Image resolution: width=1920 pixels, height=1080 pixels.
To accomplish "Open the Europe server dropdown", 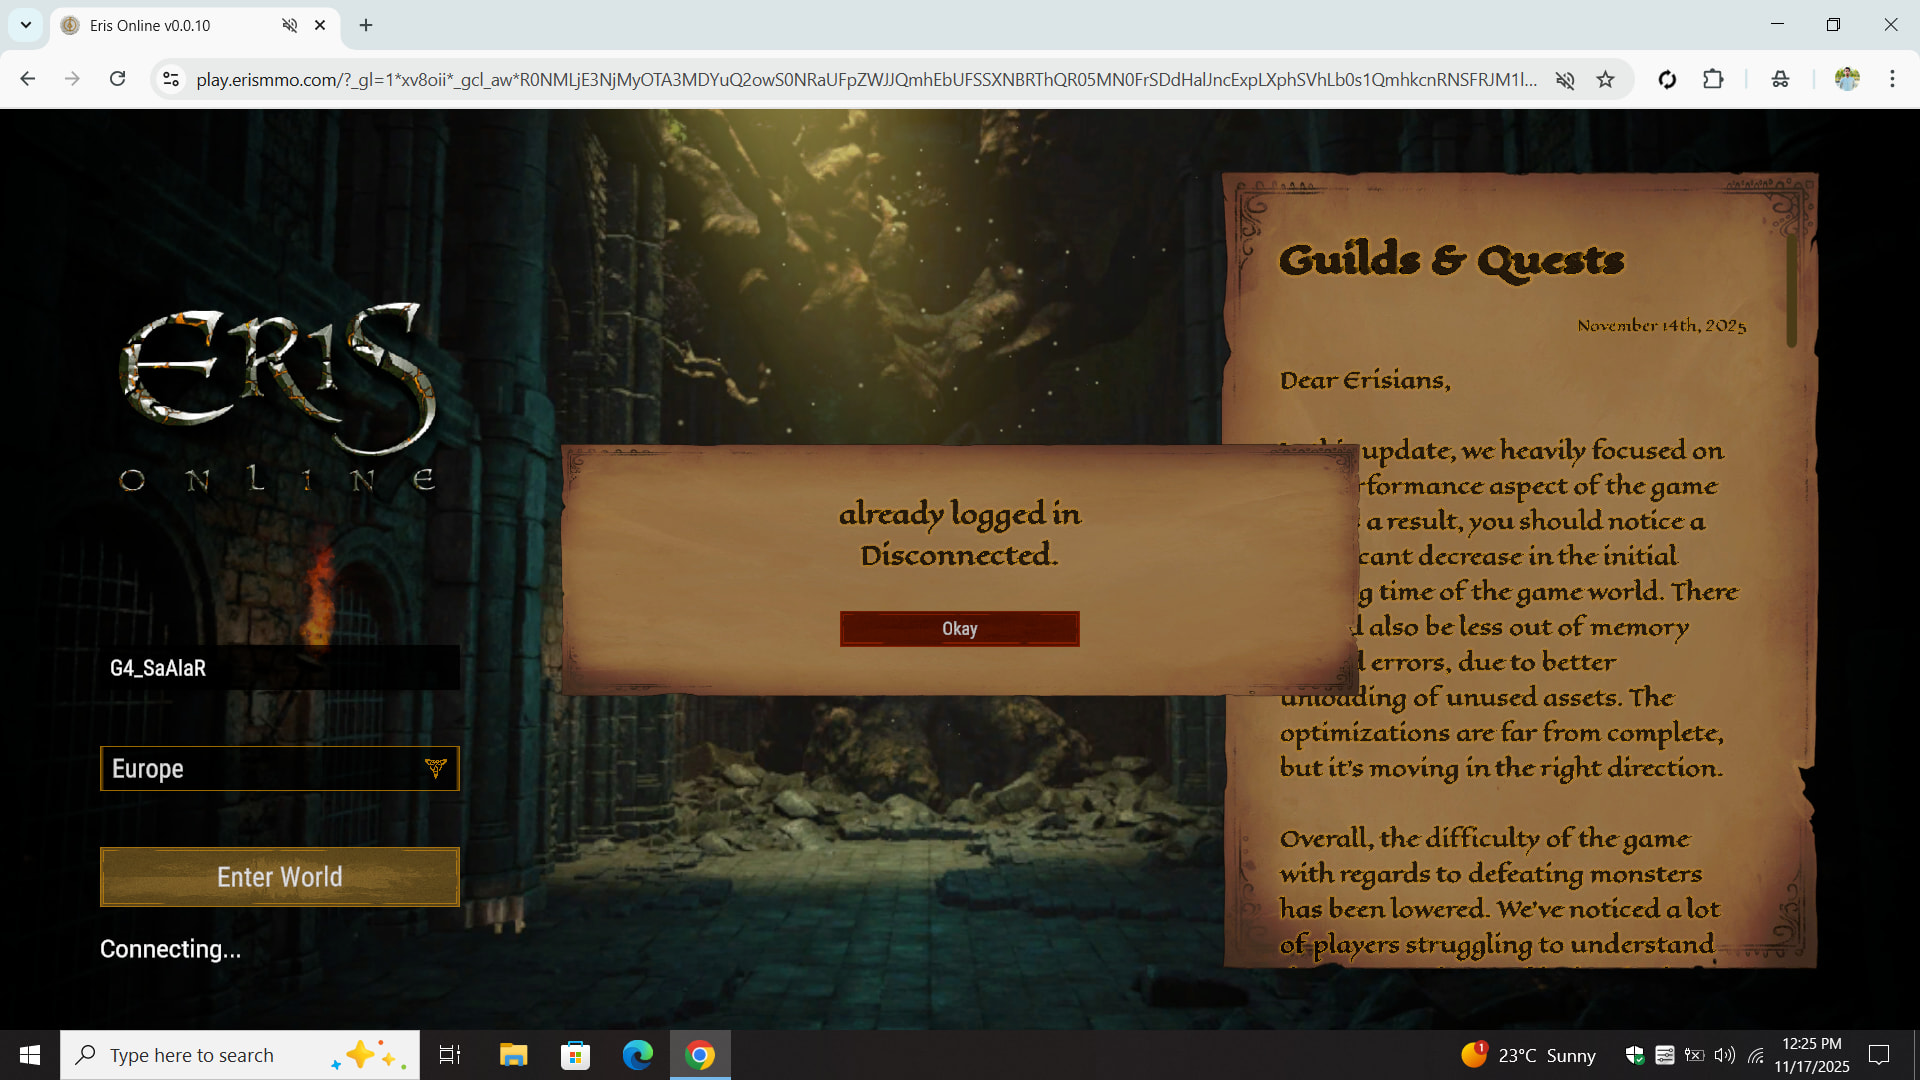I will pyautogui.click(x=279, y=768).
